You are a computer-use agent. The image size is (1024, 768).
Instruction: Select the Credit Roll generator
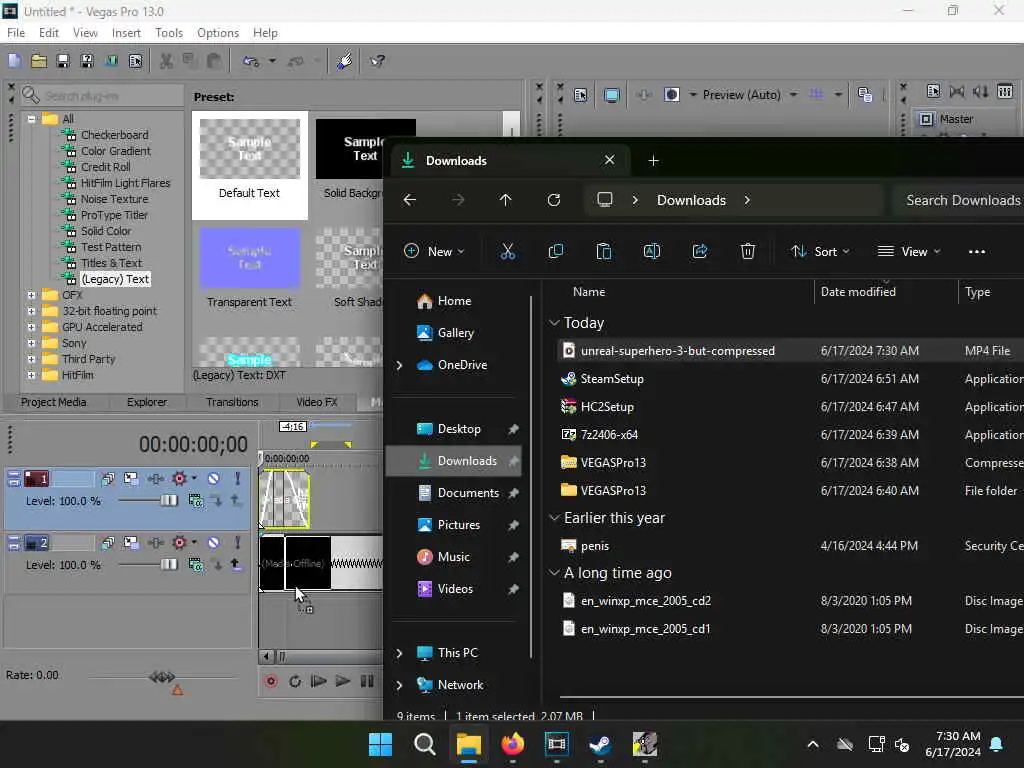pos(105,167)
